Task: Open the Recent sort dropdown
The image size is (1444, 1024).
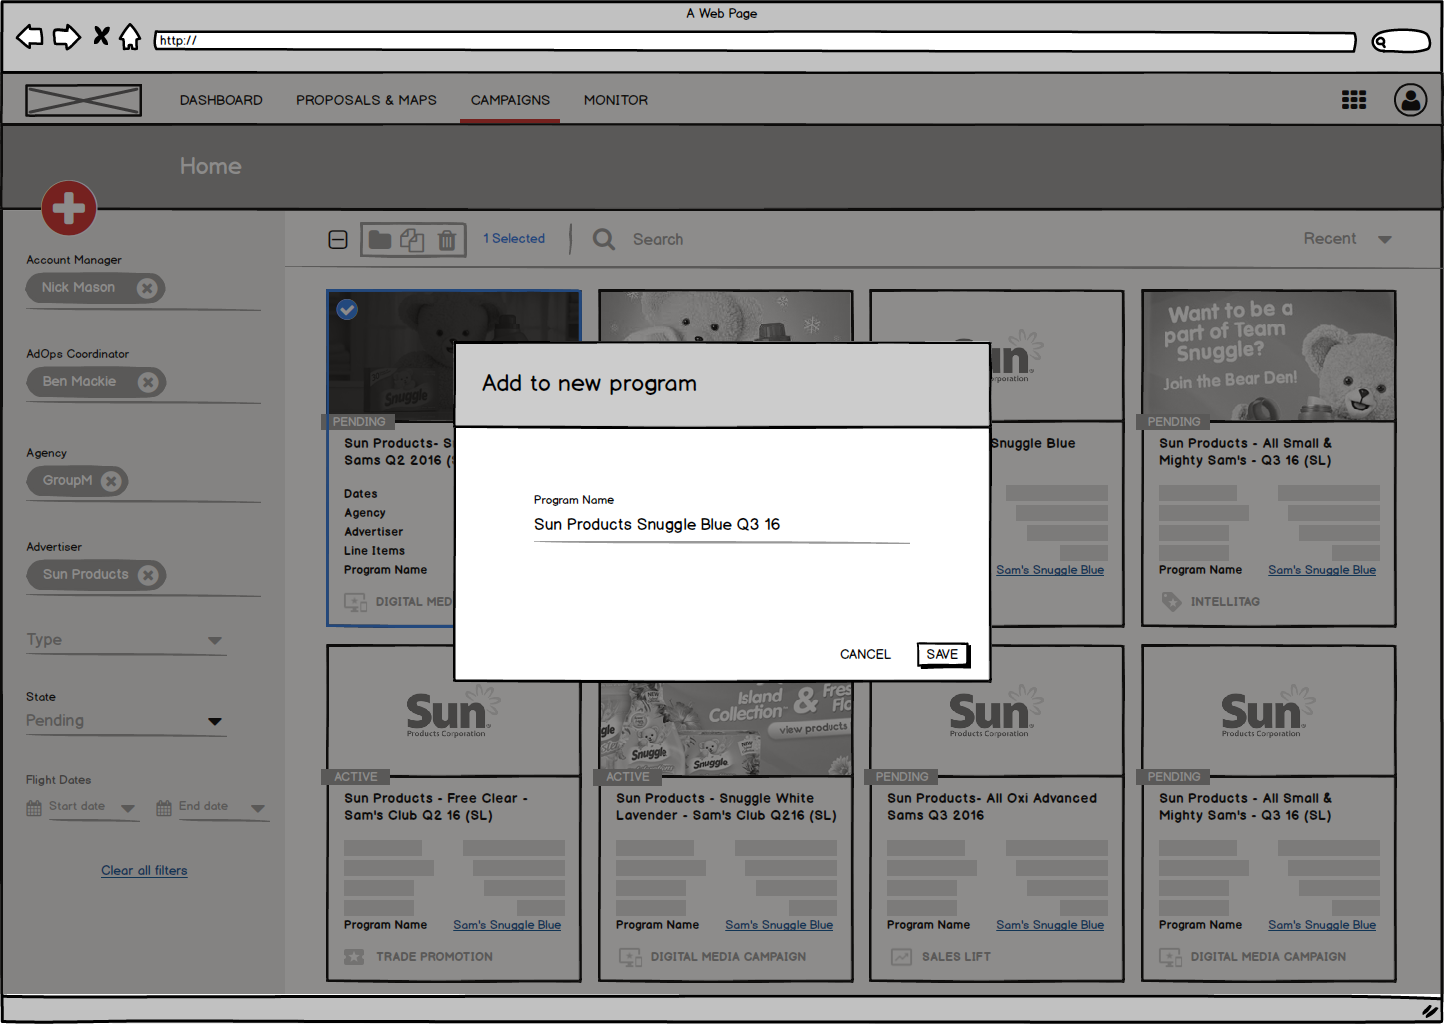Action: click(1347, 238)
